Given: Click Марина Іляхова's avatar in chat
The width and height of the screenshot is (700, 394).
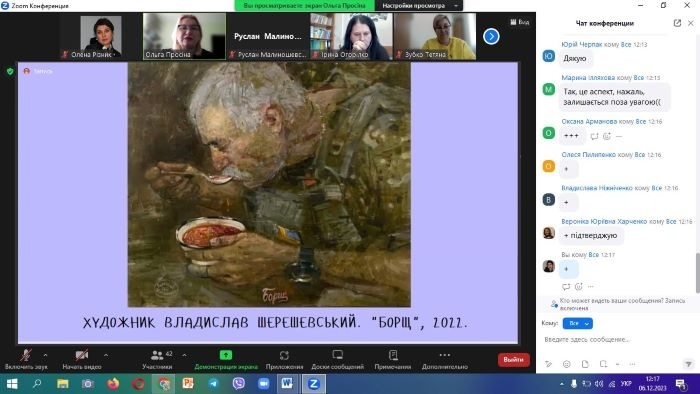Looking at the screenshot, I should [549, 89].
